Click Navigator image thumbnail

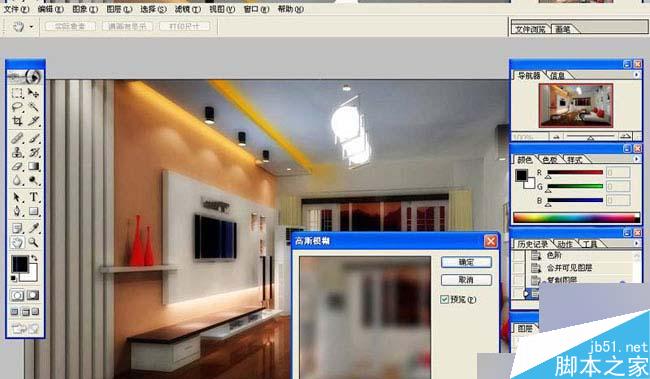coord(576,105)
